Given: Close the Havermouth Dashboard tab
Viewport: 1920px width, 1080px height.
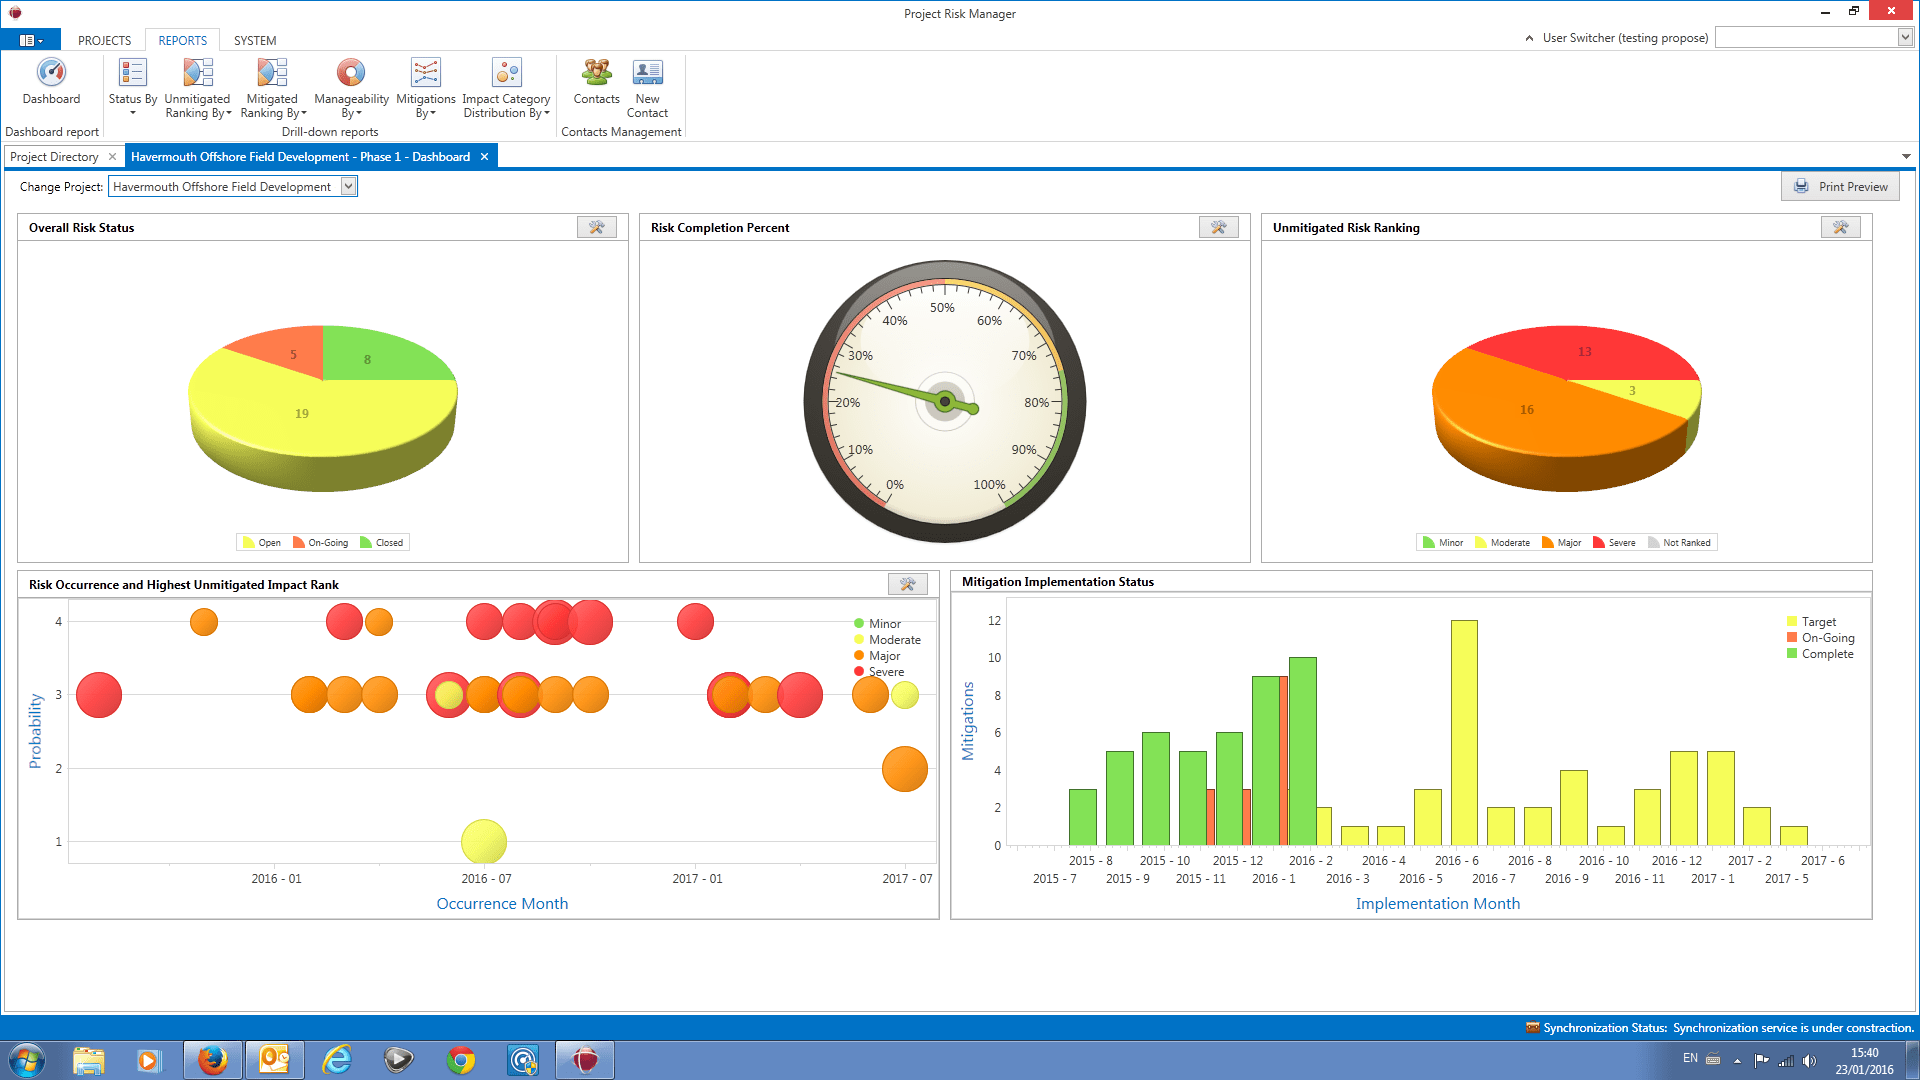Looking at the screenshot, I should click(x=484, y=157).
